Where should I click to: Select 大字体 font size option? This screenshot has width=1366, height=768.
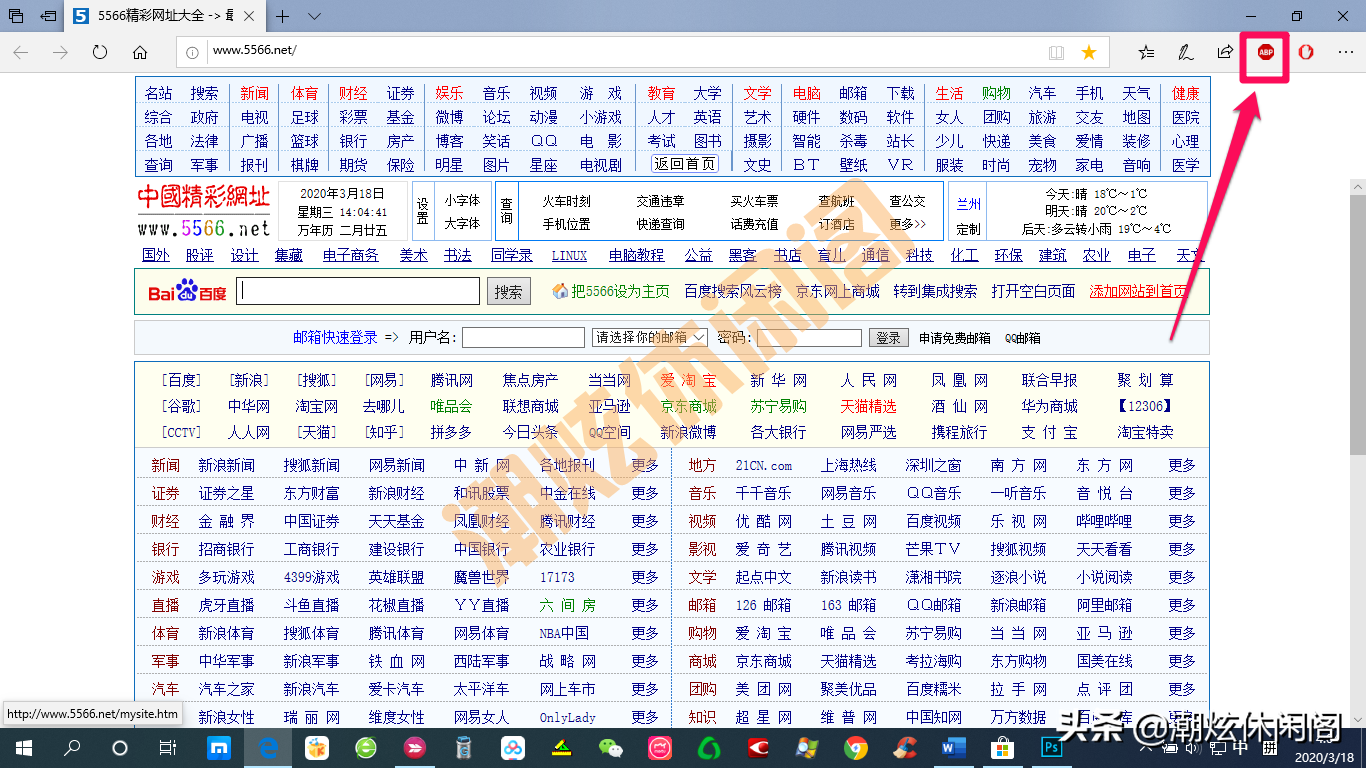coord(462,224)
